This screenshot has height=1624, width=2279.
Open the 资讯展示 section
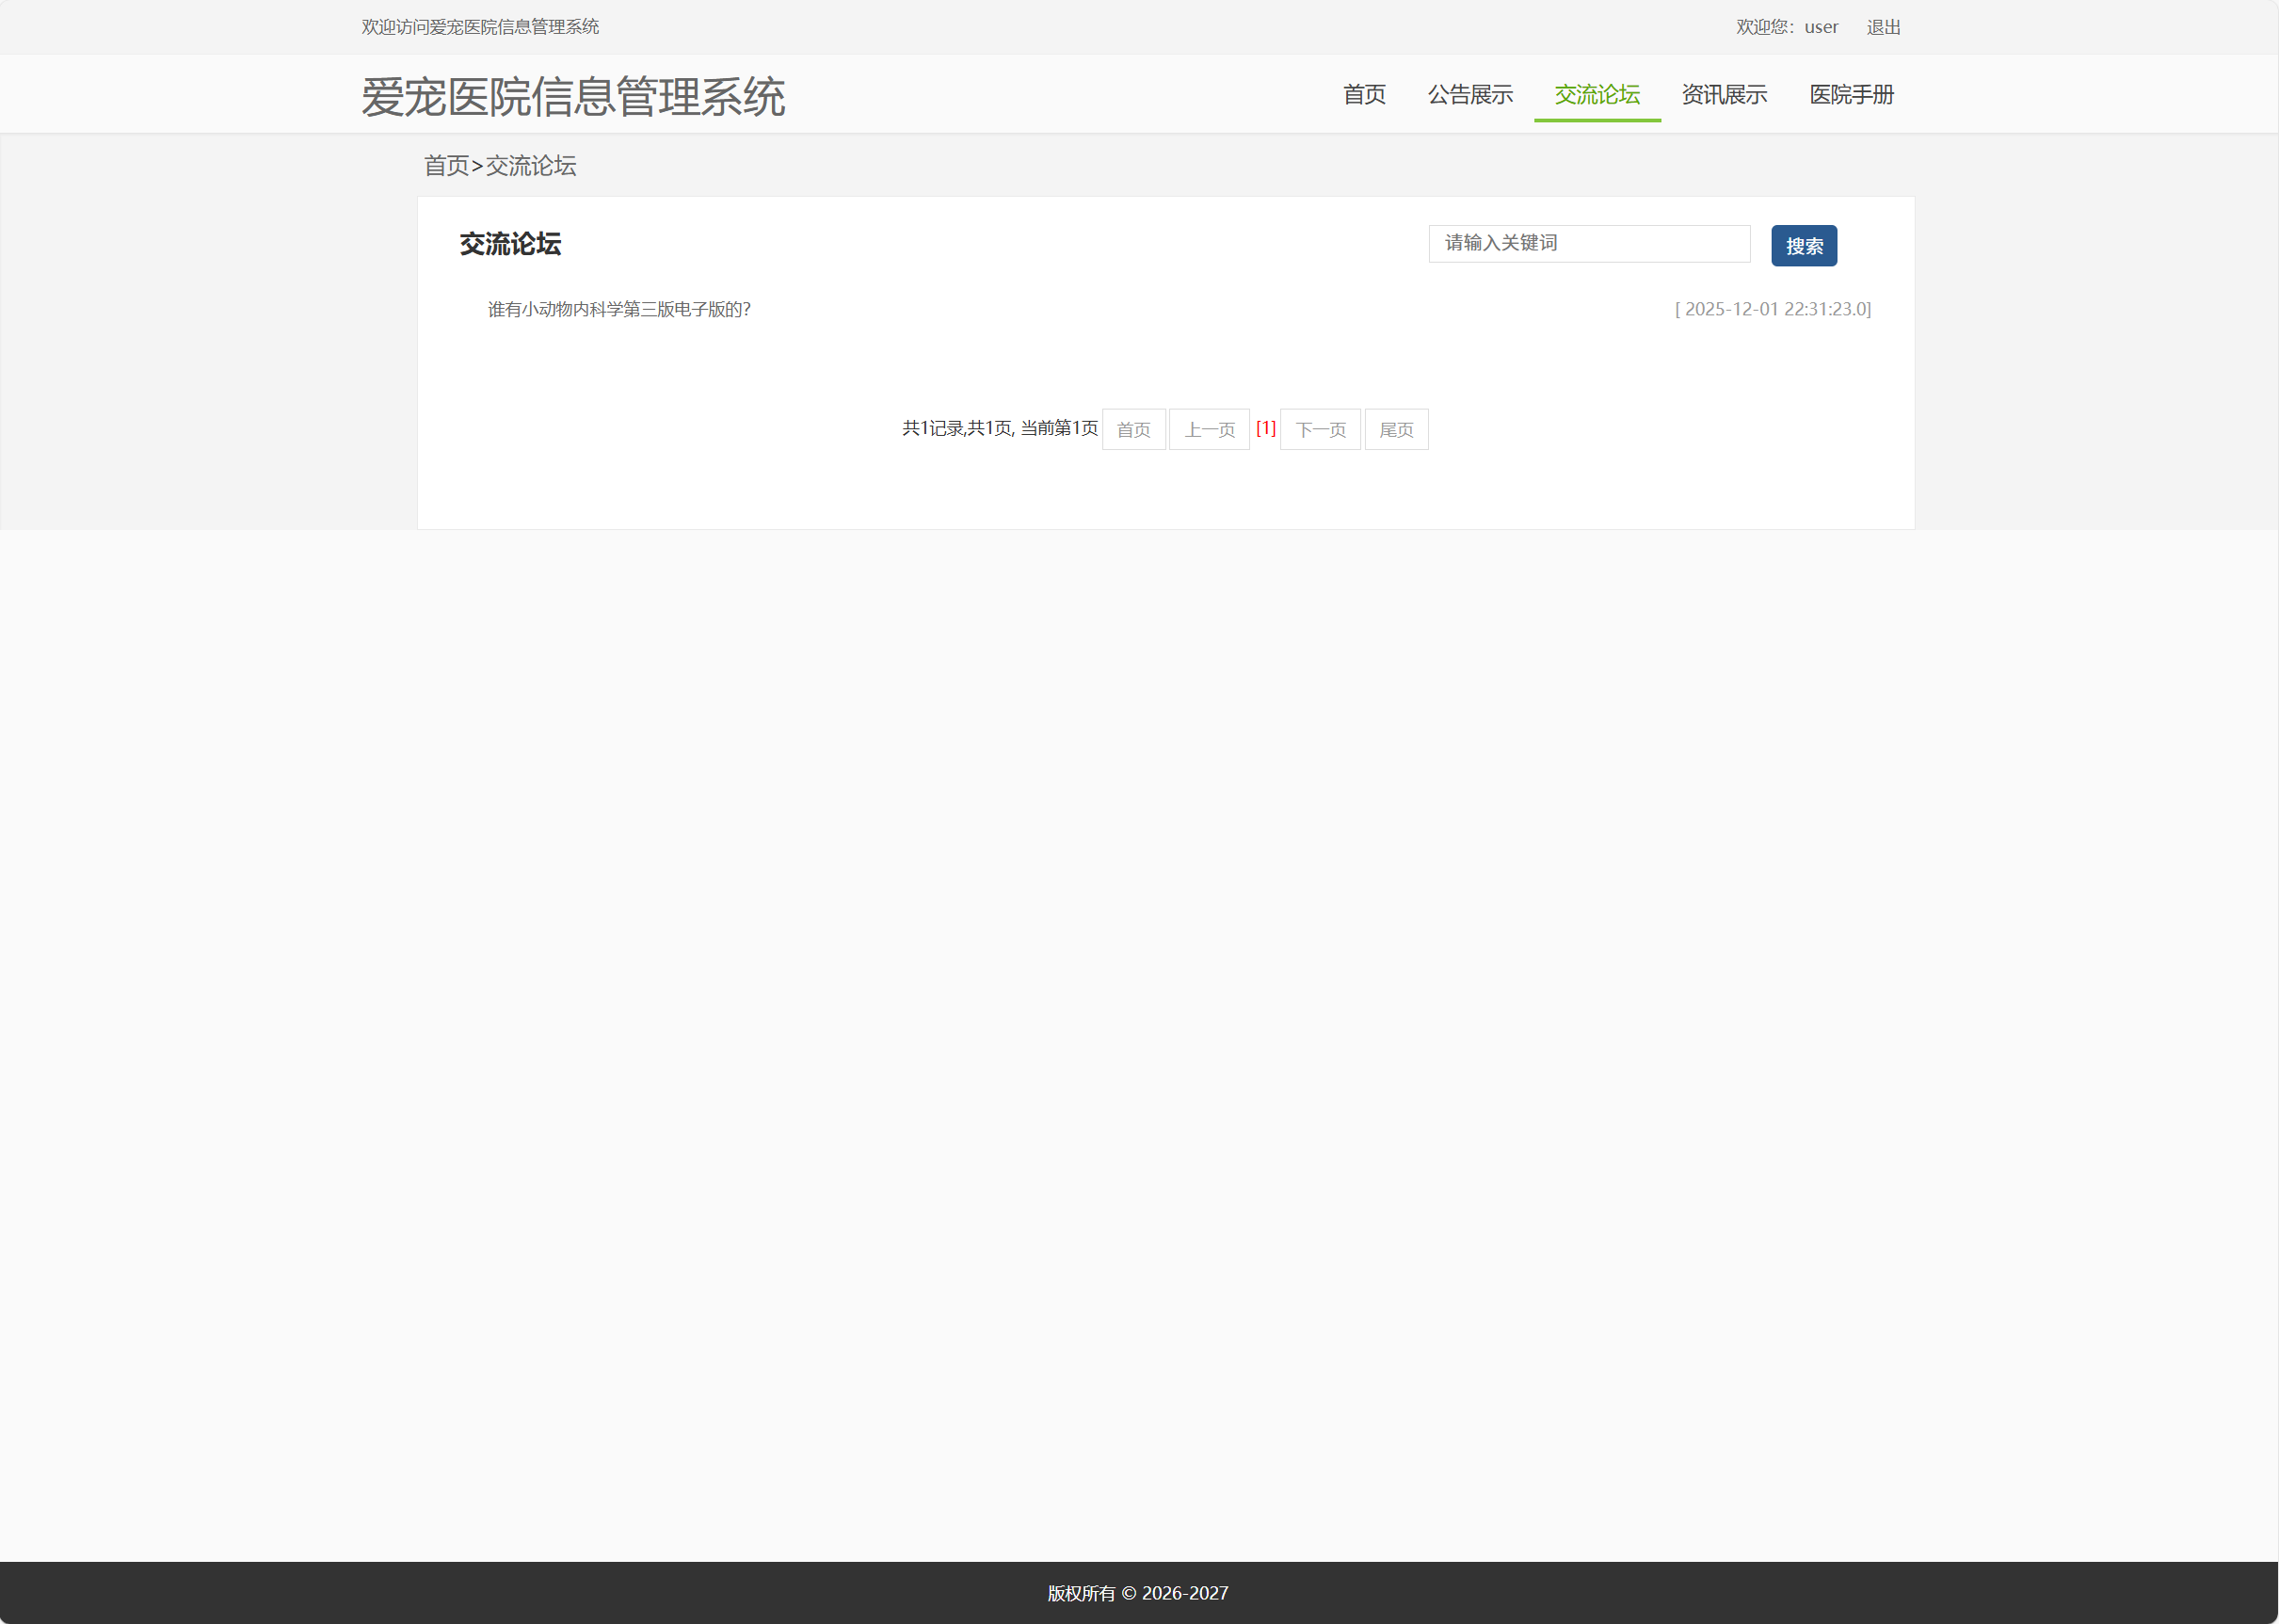(1723, 95)
